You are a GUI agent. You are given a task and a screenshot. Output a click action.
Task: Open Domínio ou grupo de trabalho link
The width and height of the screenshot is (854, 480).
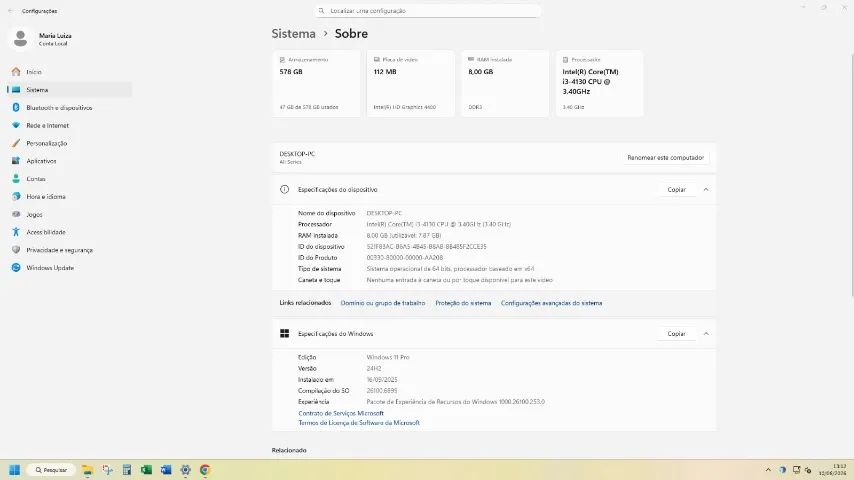pos(383,303)
